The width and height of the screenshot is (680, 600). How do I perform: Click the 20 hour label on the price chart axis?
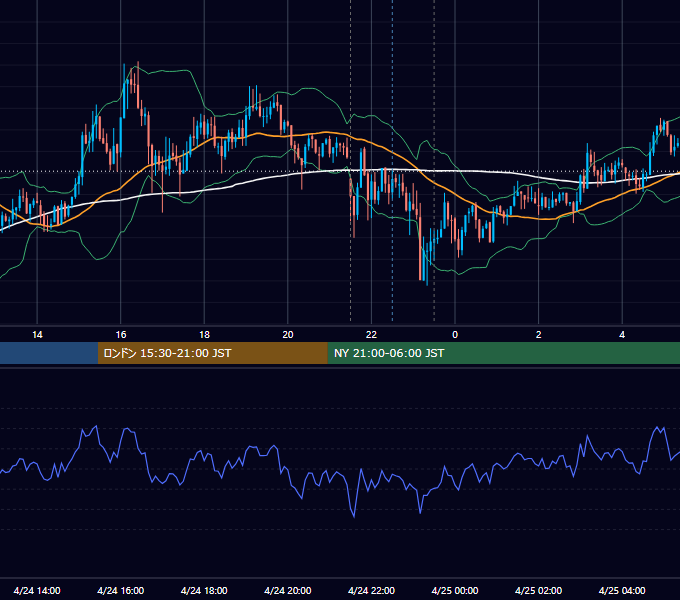288,335
